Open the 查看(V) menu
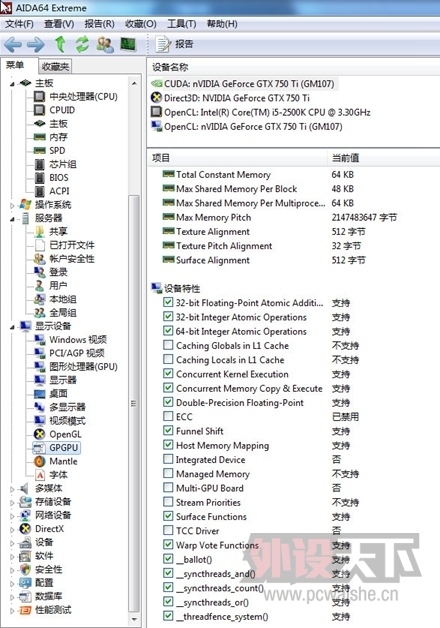Image resolution: width=440 pixels, height=628 pixels. click(x=59, y=24)
